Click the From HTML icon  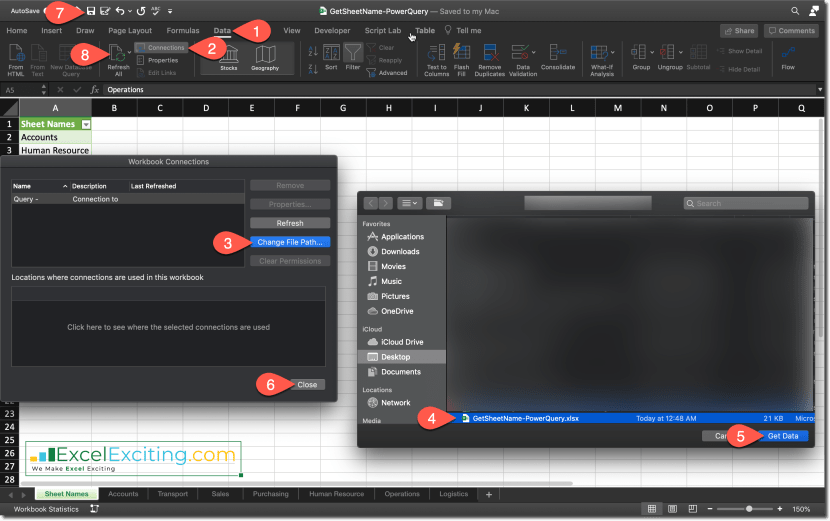pyautogui.click(x=16, y=54)
